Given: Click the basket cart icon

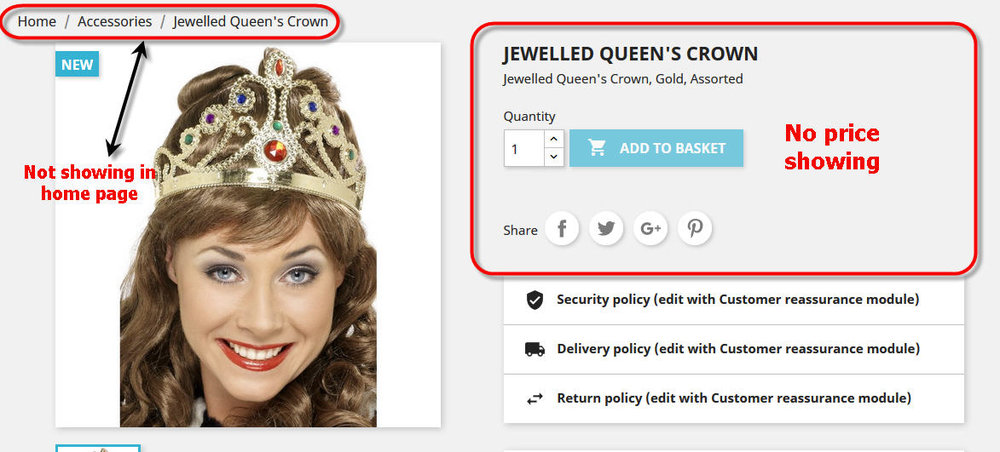Looking at the screenshot, I should 597,148.
